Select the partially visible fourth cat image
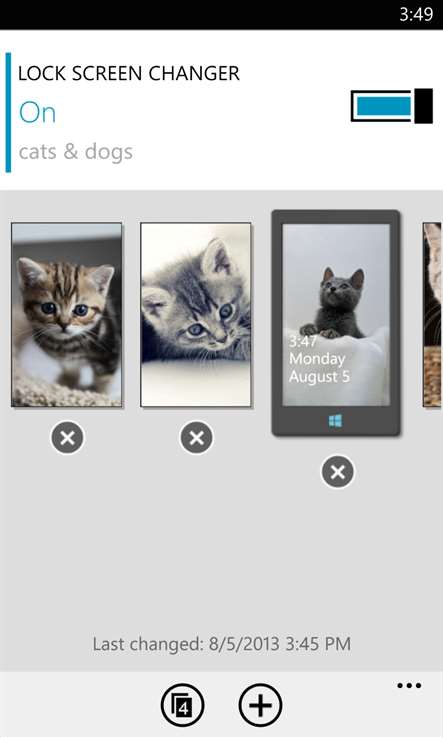443x738 pixels. click(433, 314)
